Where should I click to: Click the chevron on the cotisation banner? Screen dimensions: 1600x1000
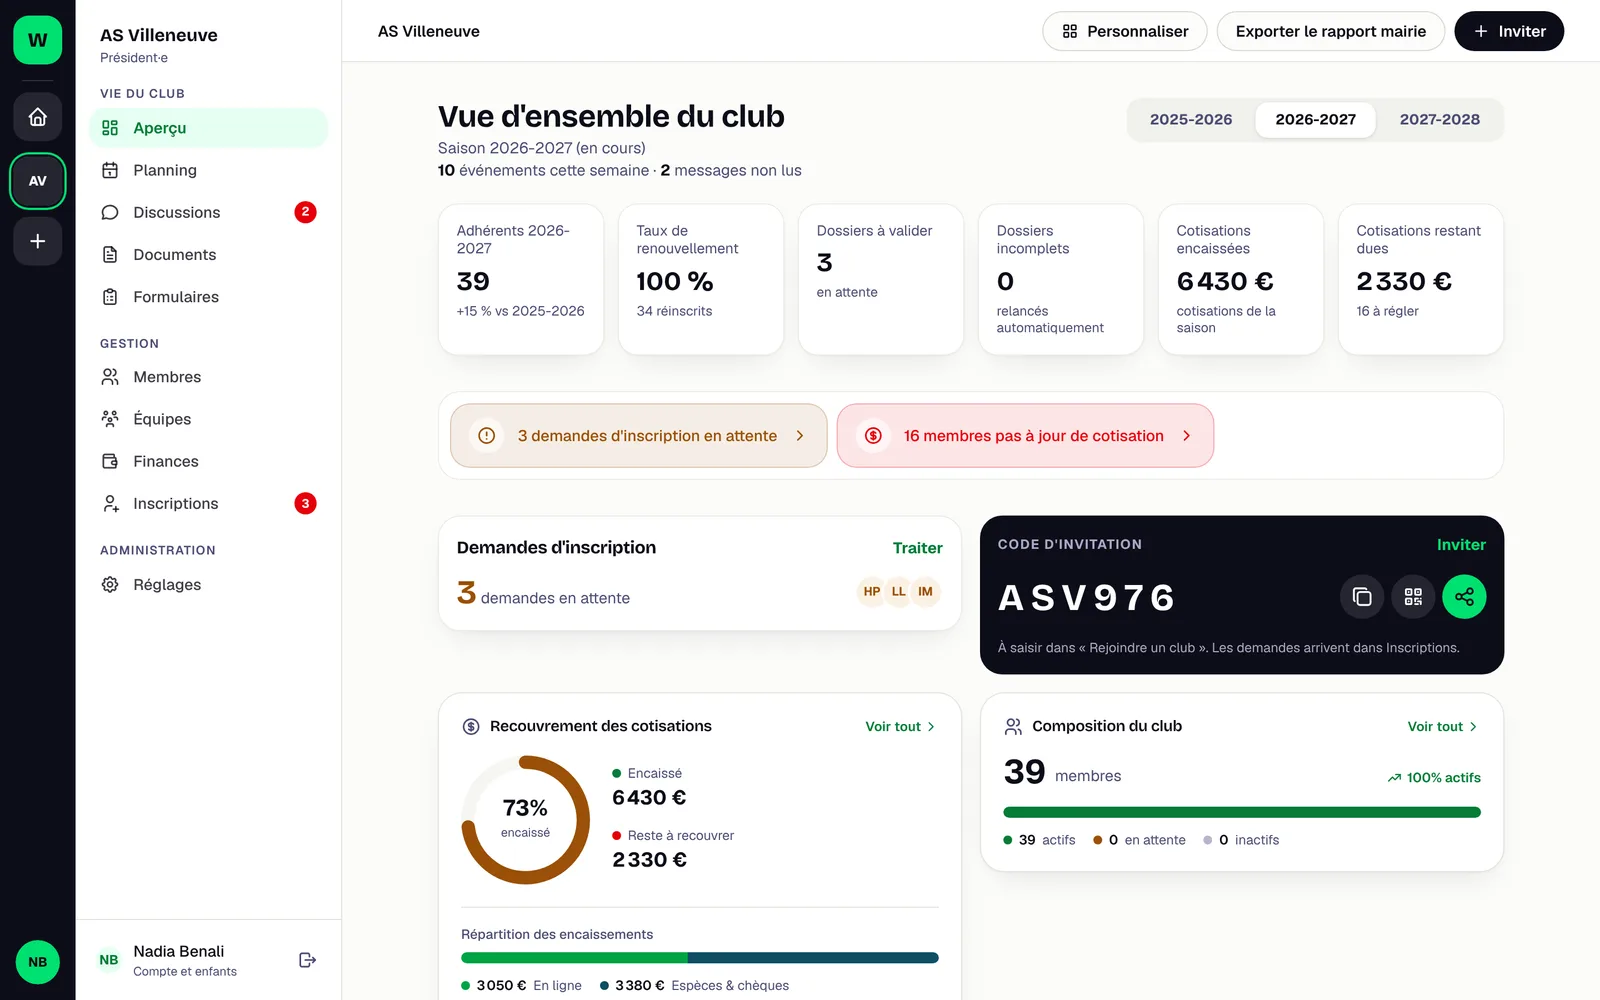tap(1187, 436)
